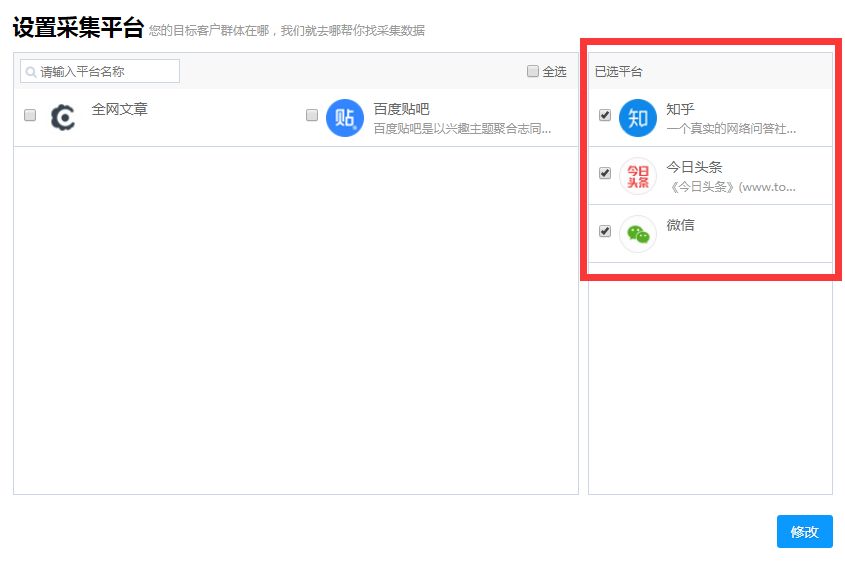The width and height of the screenshot is (845, 563).
Task: Click the 一个真实的网络问答社 description
Action: (731, 129)
